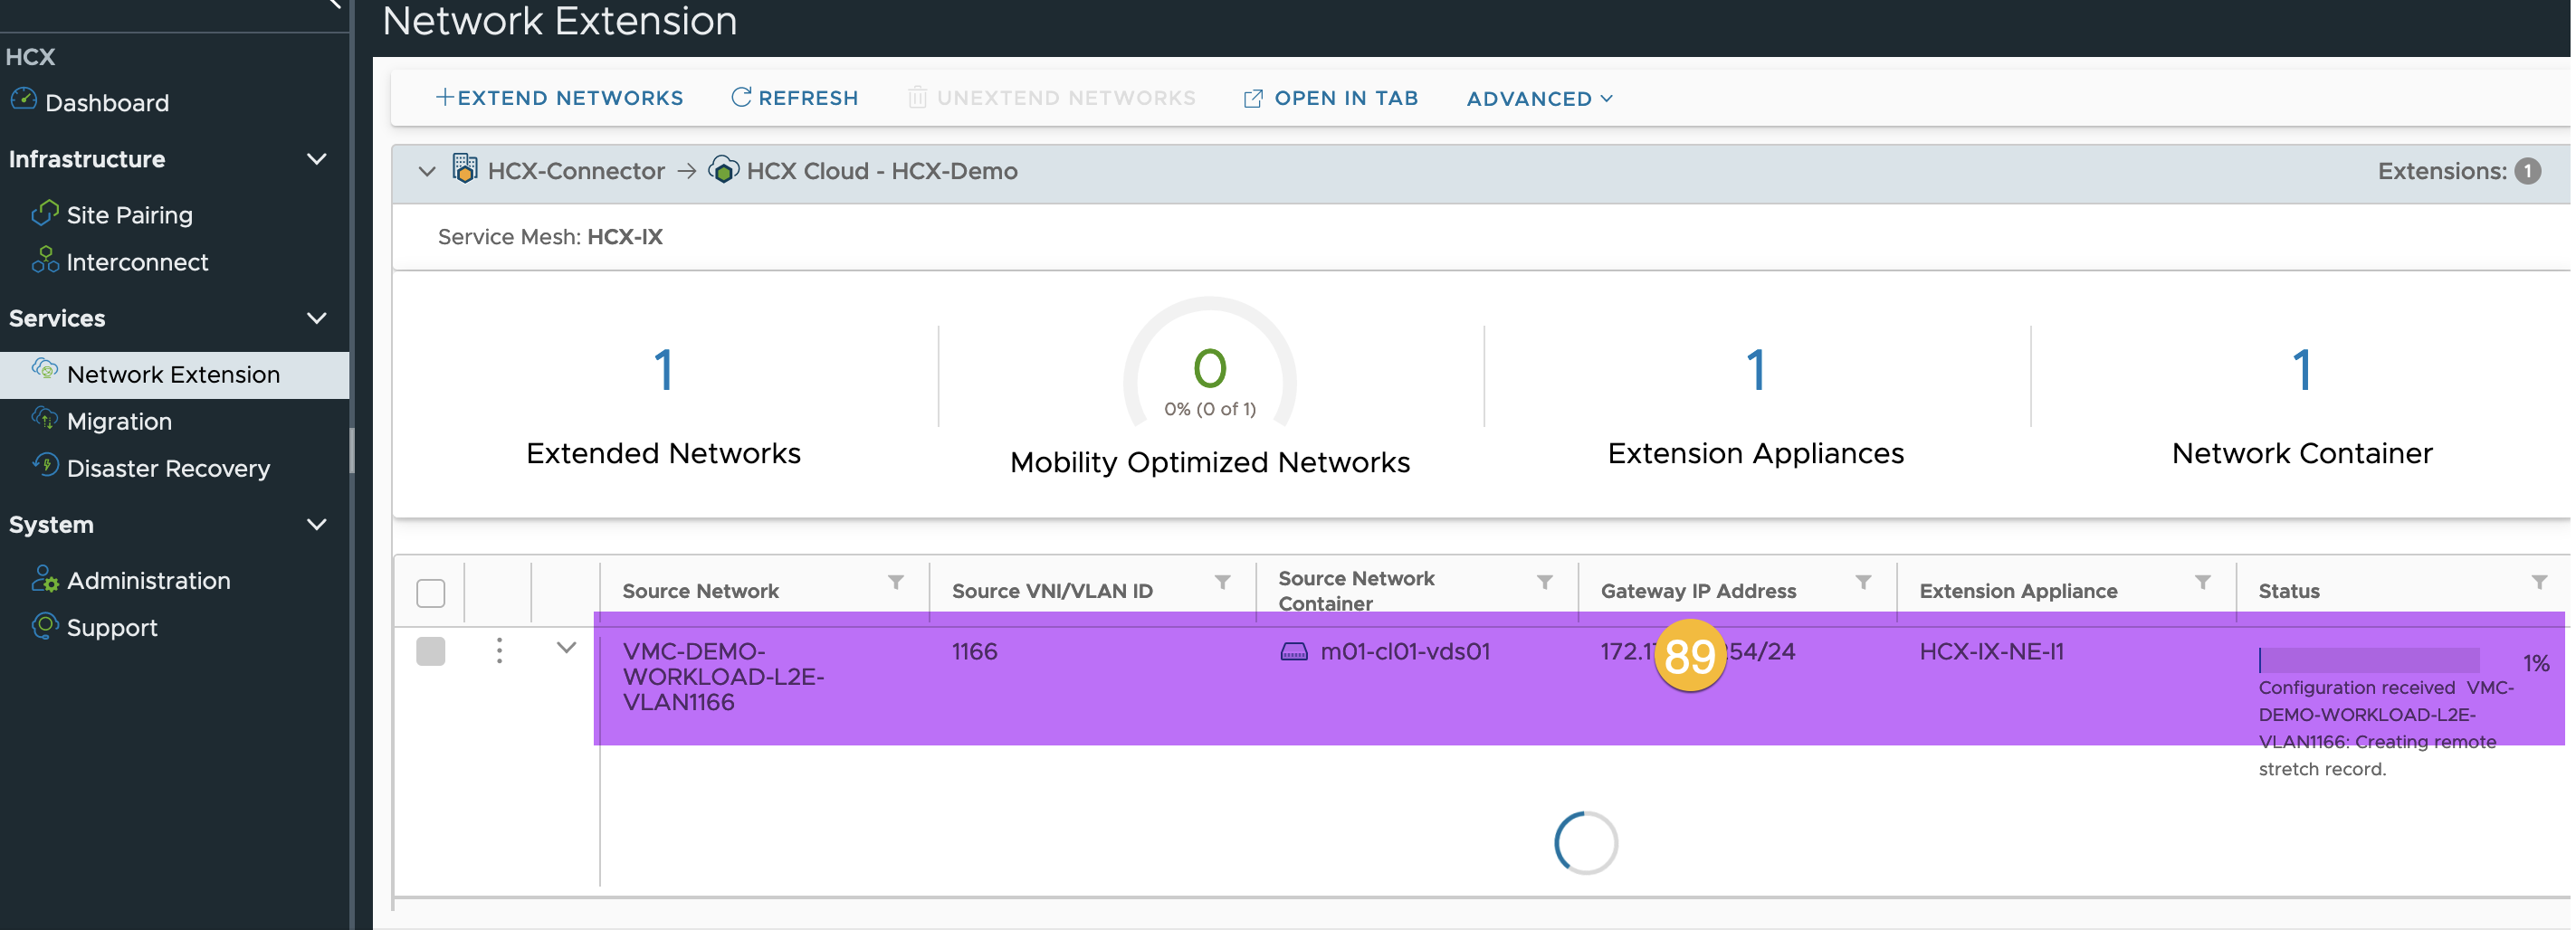Viewport: 2576px width, 930px height.
Task: Open the Dashboard page
Action: coord(106,102)
